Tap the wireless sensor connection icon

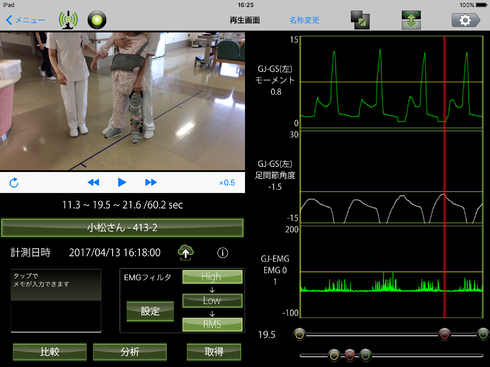coord(68,20)
